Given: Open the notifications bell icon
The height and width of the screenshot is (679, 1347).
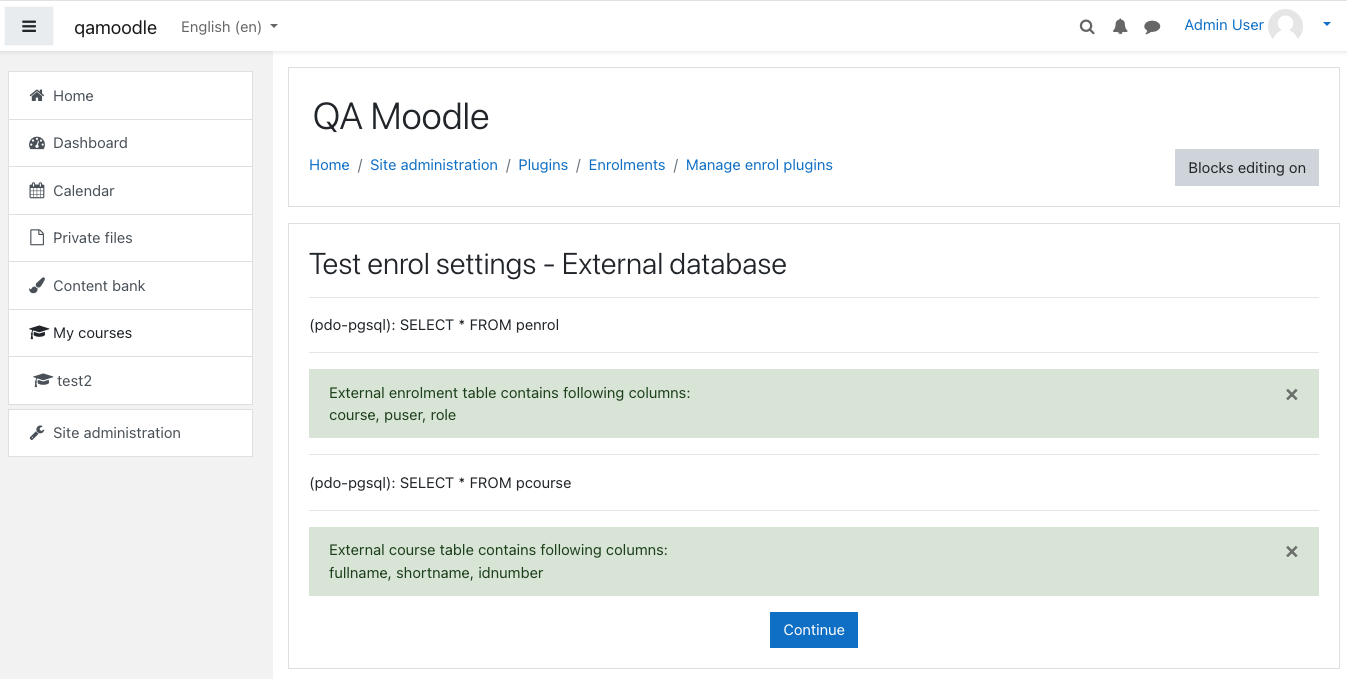Looking at the screenshot, I should [1120, 27].
